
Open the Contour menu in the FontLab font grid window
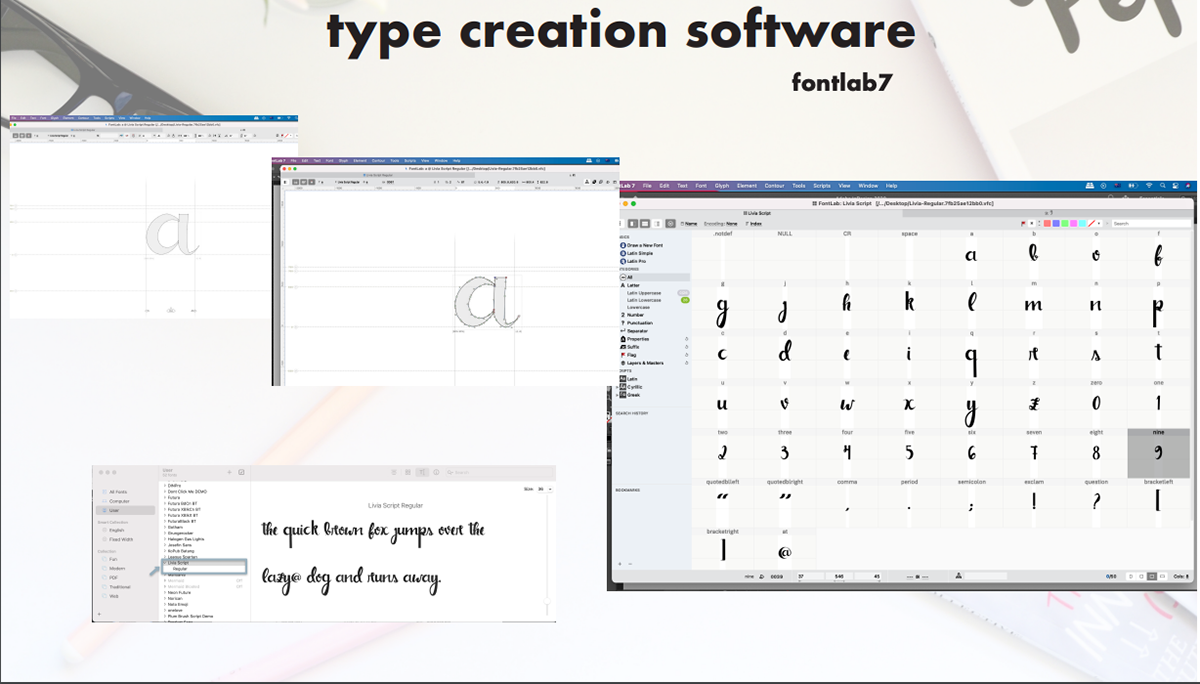click(x=774, y=186)
